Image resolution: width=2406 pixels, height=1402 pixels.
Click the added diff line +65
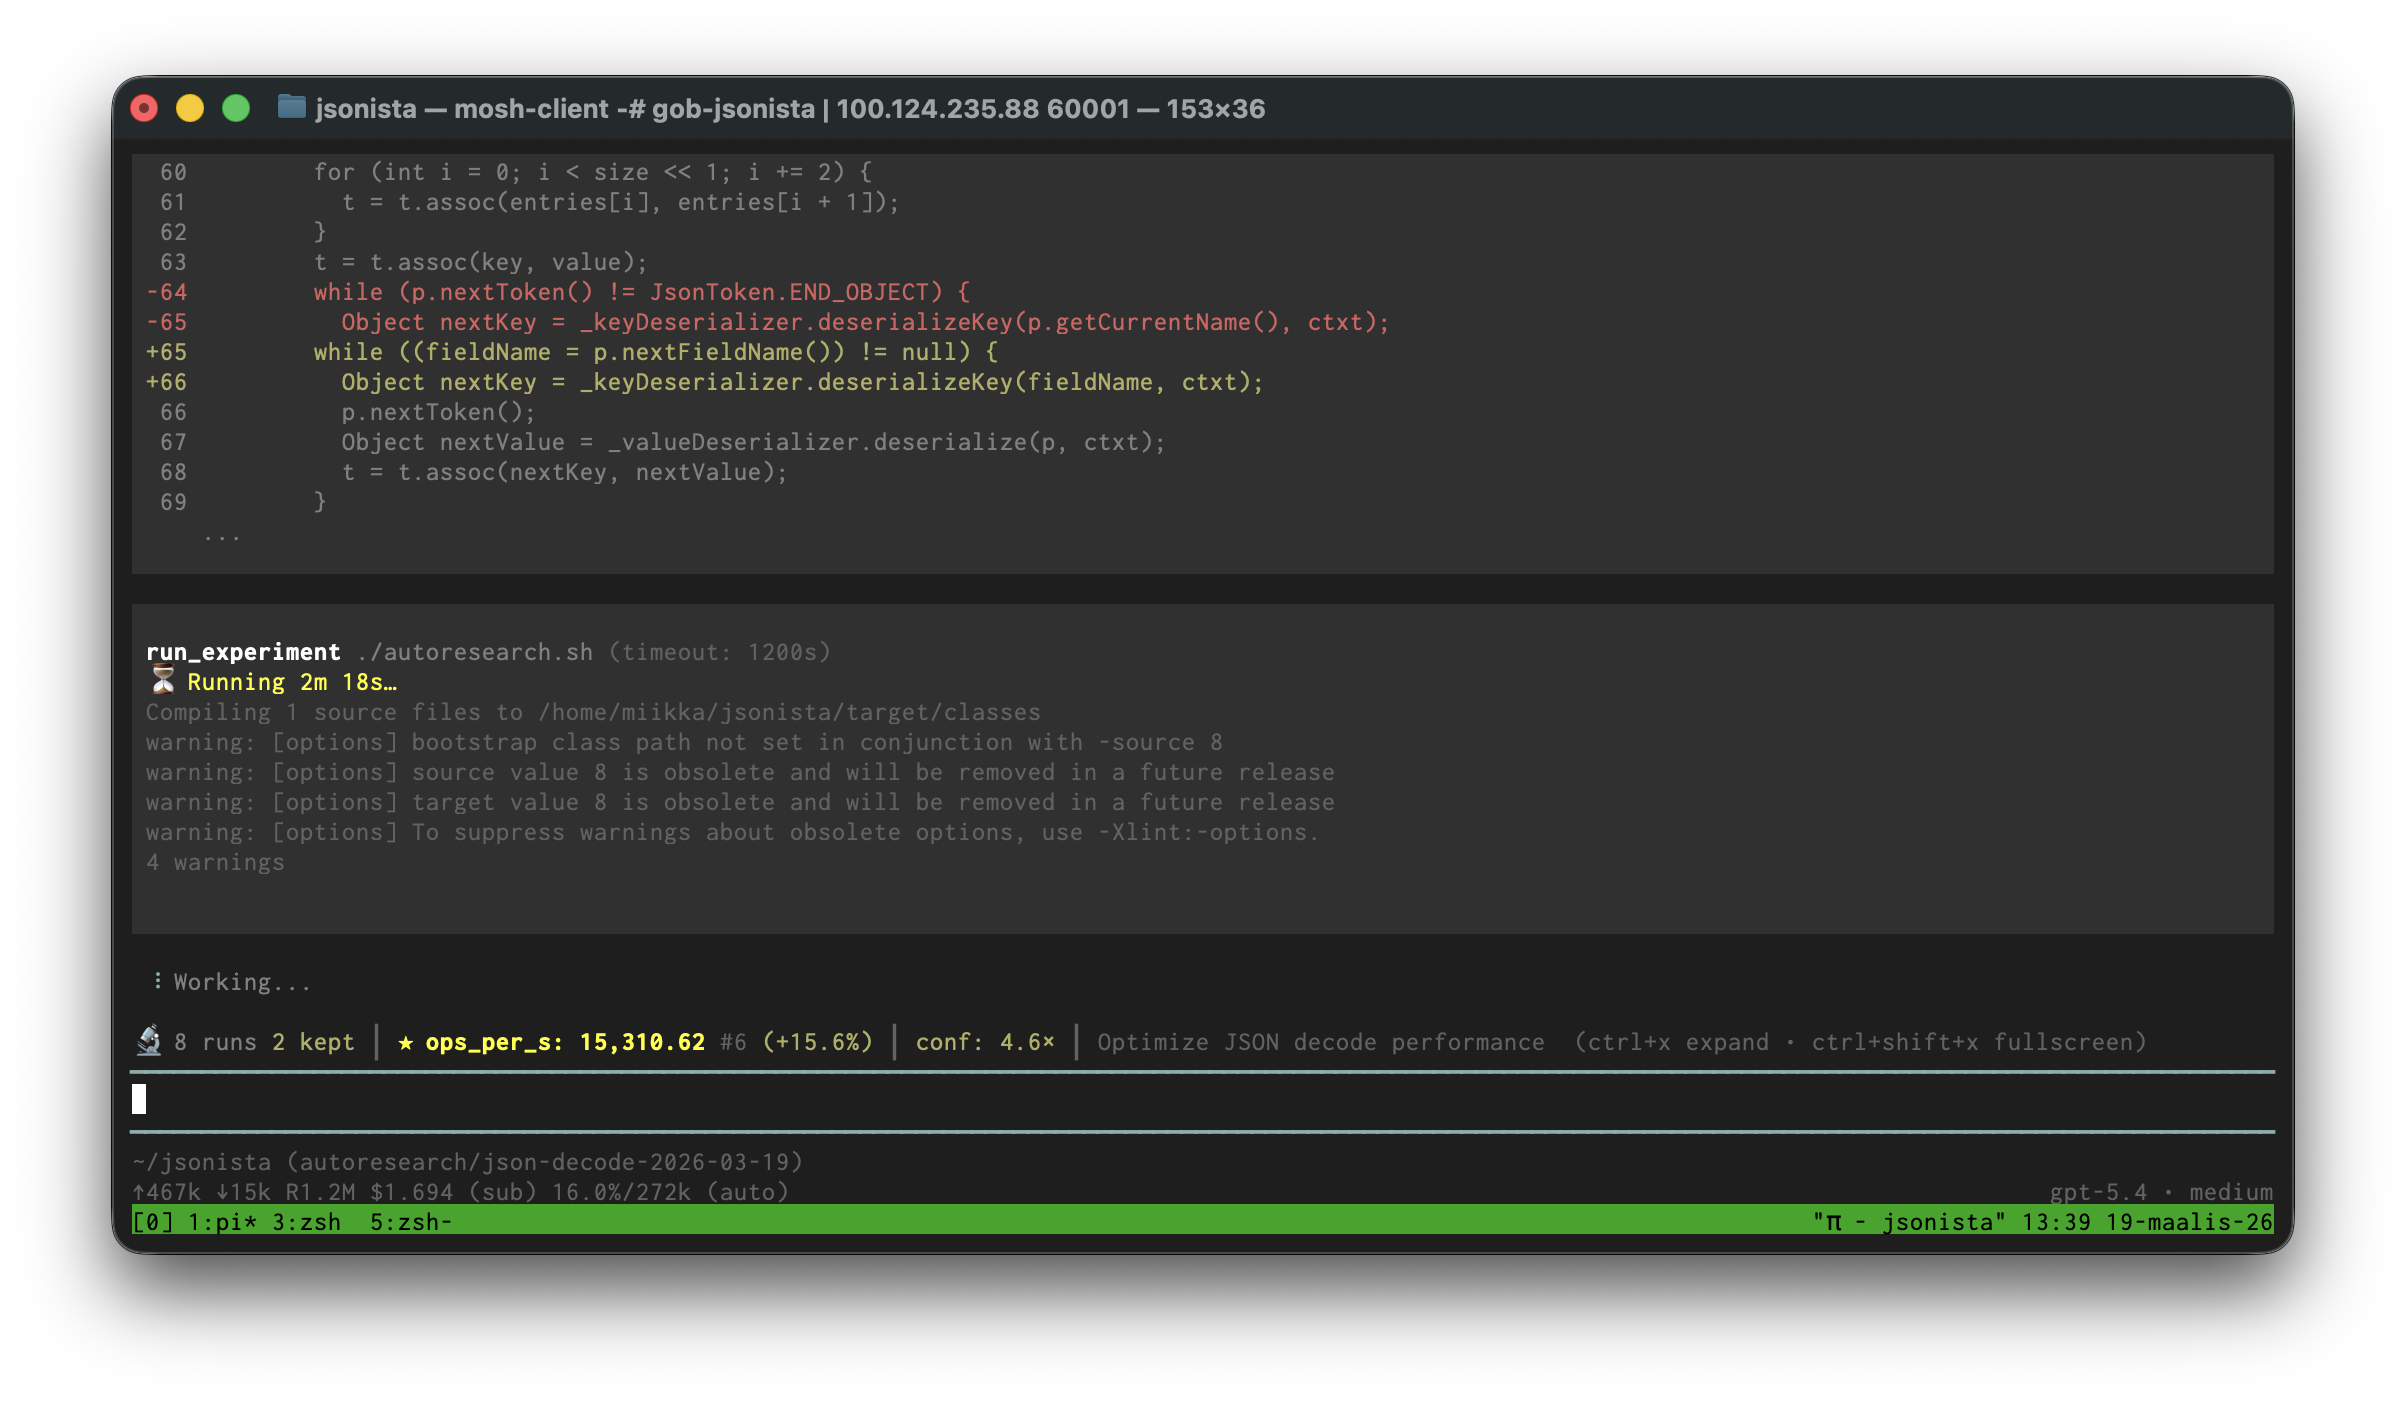(x=655, y=352)
